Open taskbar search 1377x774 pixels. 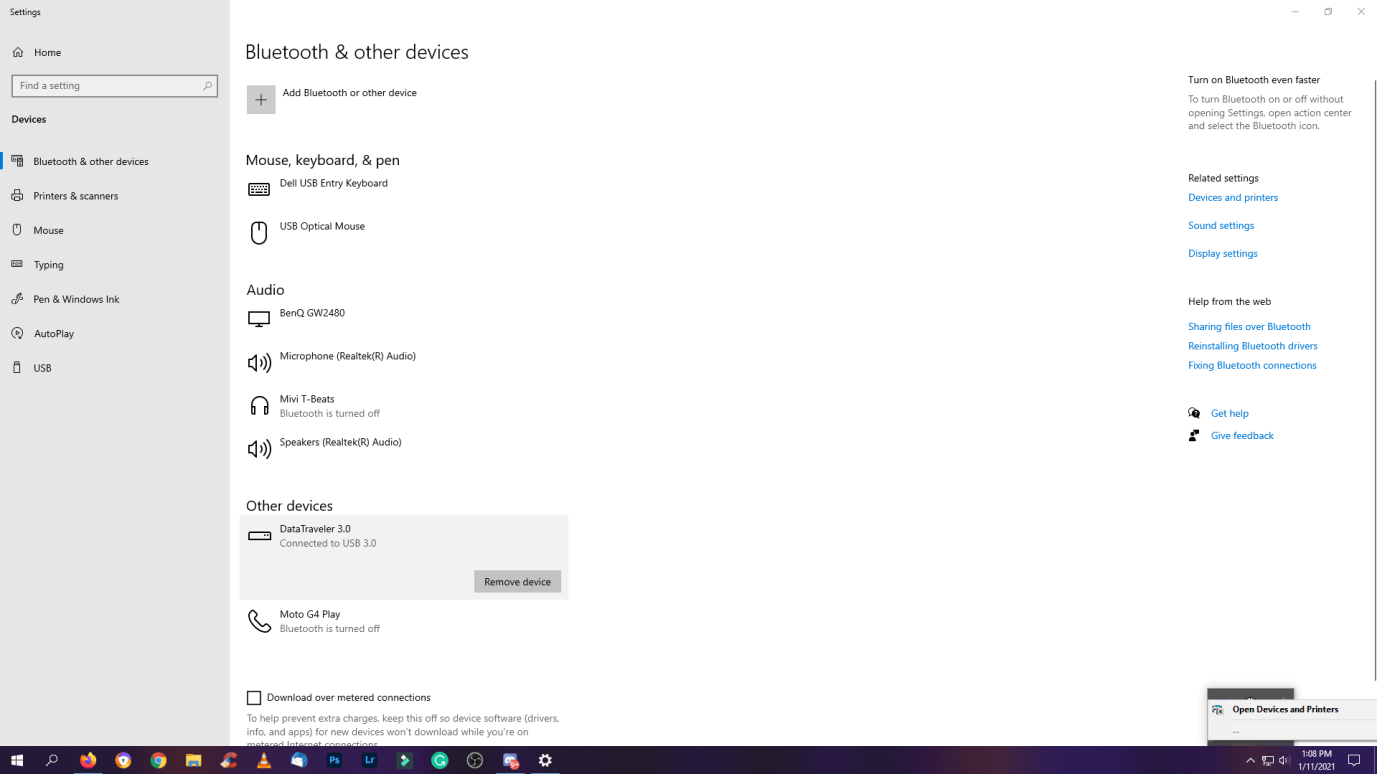(52, 761)
